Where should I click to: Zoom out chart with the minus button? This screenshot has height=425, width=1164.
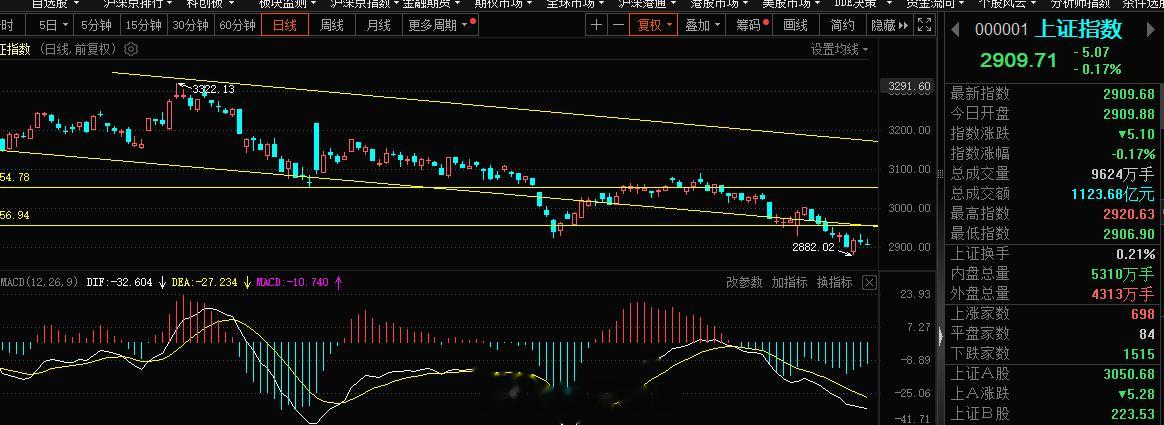tap(618, 25)
